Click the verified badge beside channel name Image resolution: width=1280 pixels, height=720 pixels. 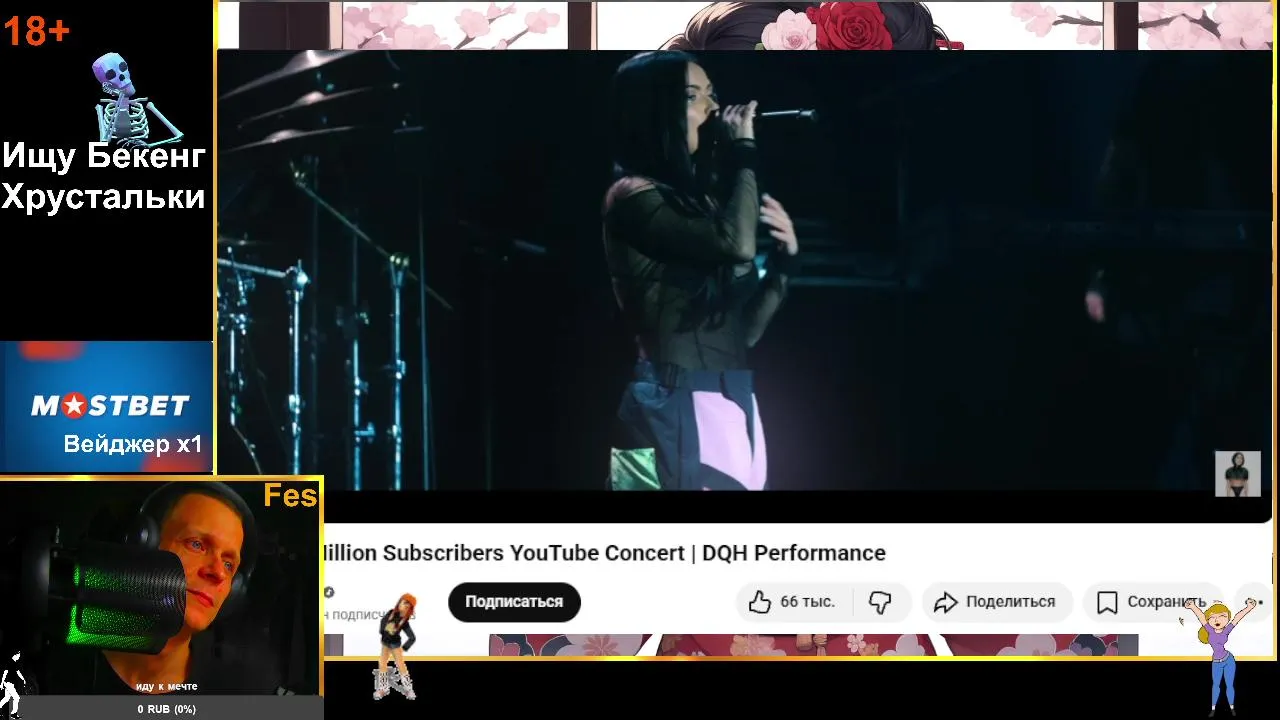click(x=329, y=592)
